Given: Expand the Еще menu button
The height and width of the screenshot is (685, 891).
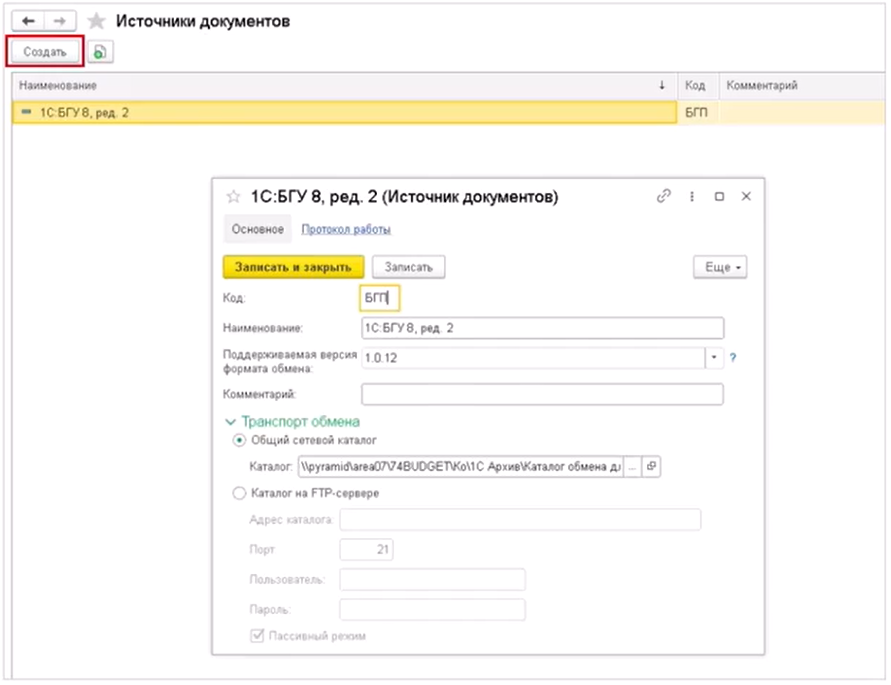Looking at the screenshot, I should click(x=720, y=267).
